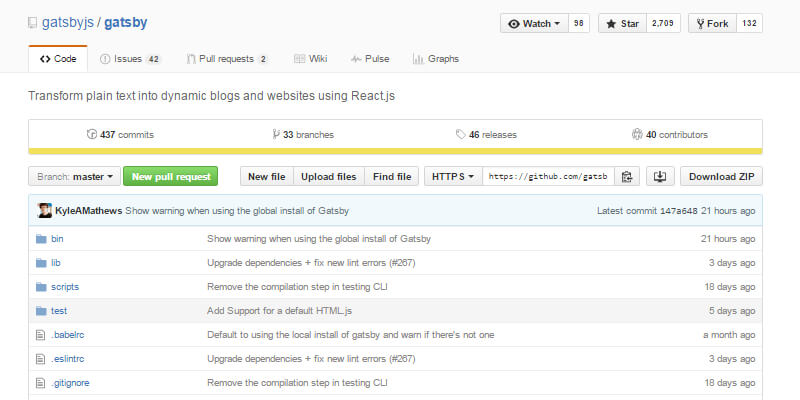Download ZIP of the repository
800x400 pixels.
721,177
